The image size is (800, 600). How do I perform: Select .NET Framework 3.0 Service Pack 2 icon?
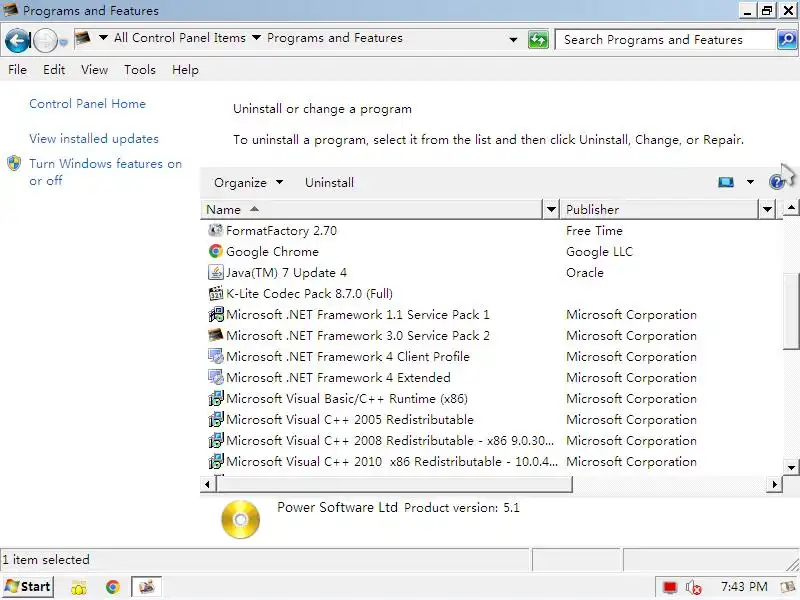215,335
